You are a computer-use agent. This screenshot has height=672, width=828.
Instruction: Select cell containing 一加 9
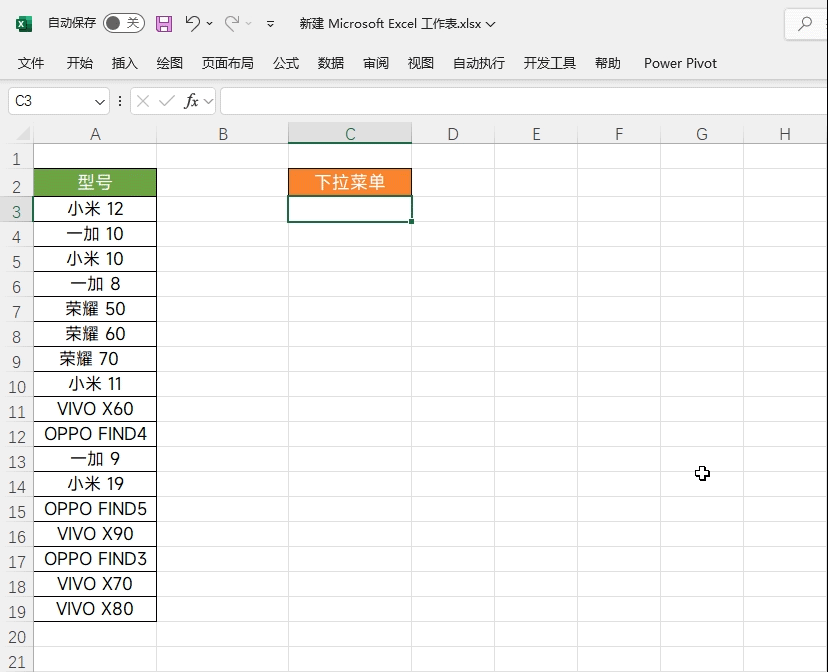[95, 459]
